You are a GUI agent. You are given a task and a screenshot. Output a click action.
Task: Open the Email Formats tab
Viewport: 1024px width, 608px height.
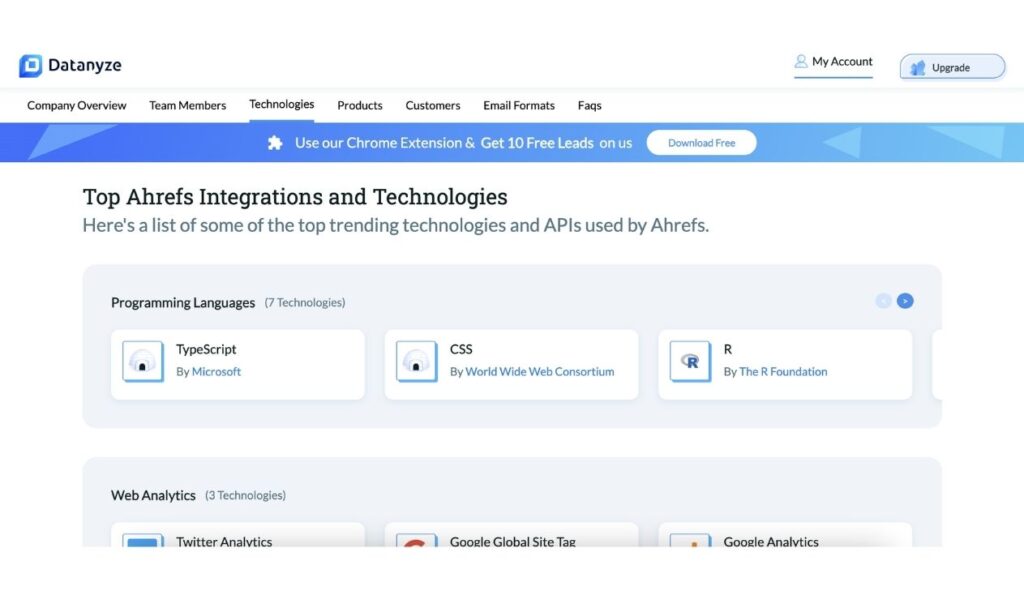tap(519, 105)
